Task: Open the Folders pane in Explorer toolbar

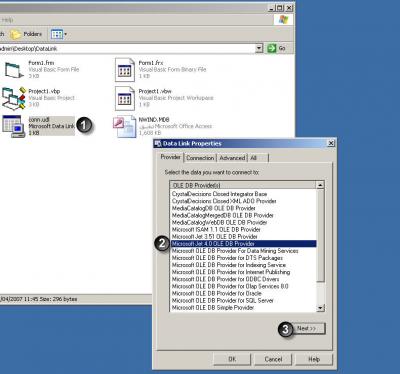Action: (26, 34)
